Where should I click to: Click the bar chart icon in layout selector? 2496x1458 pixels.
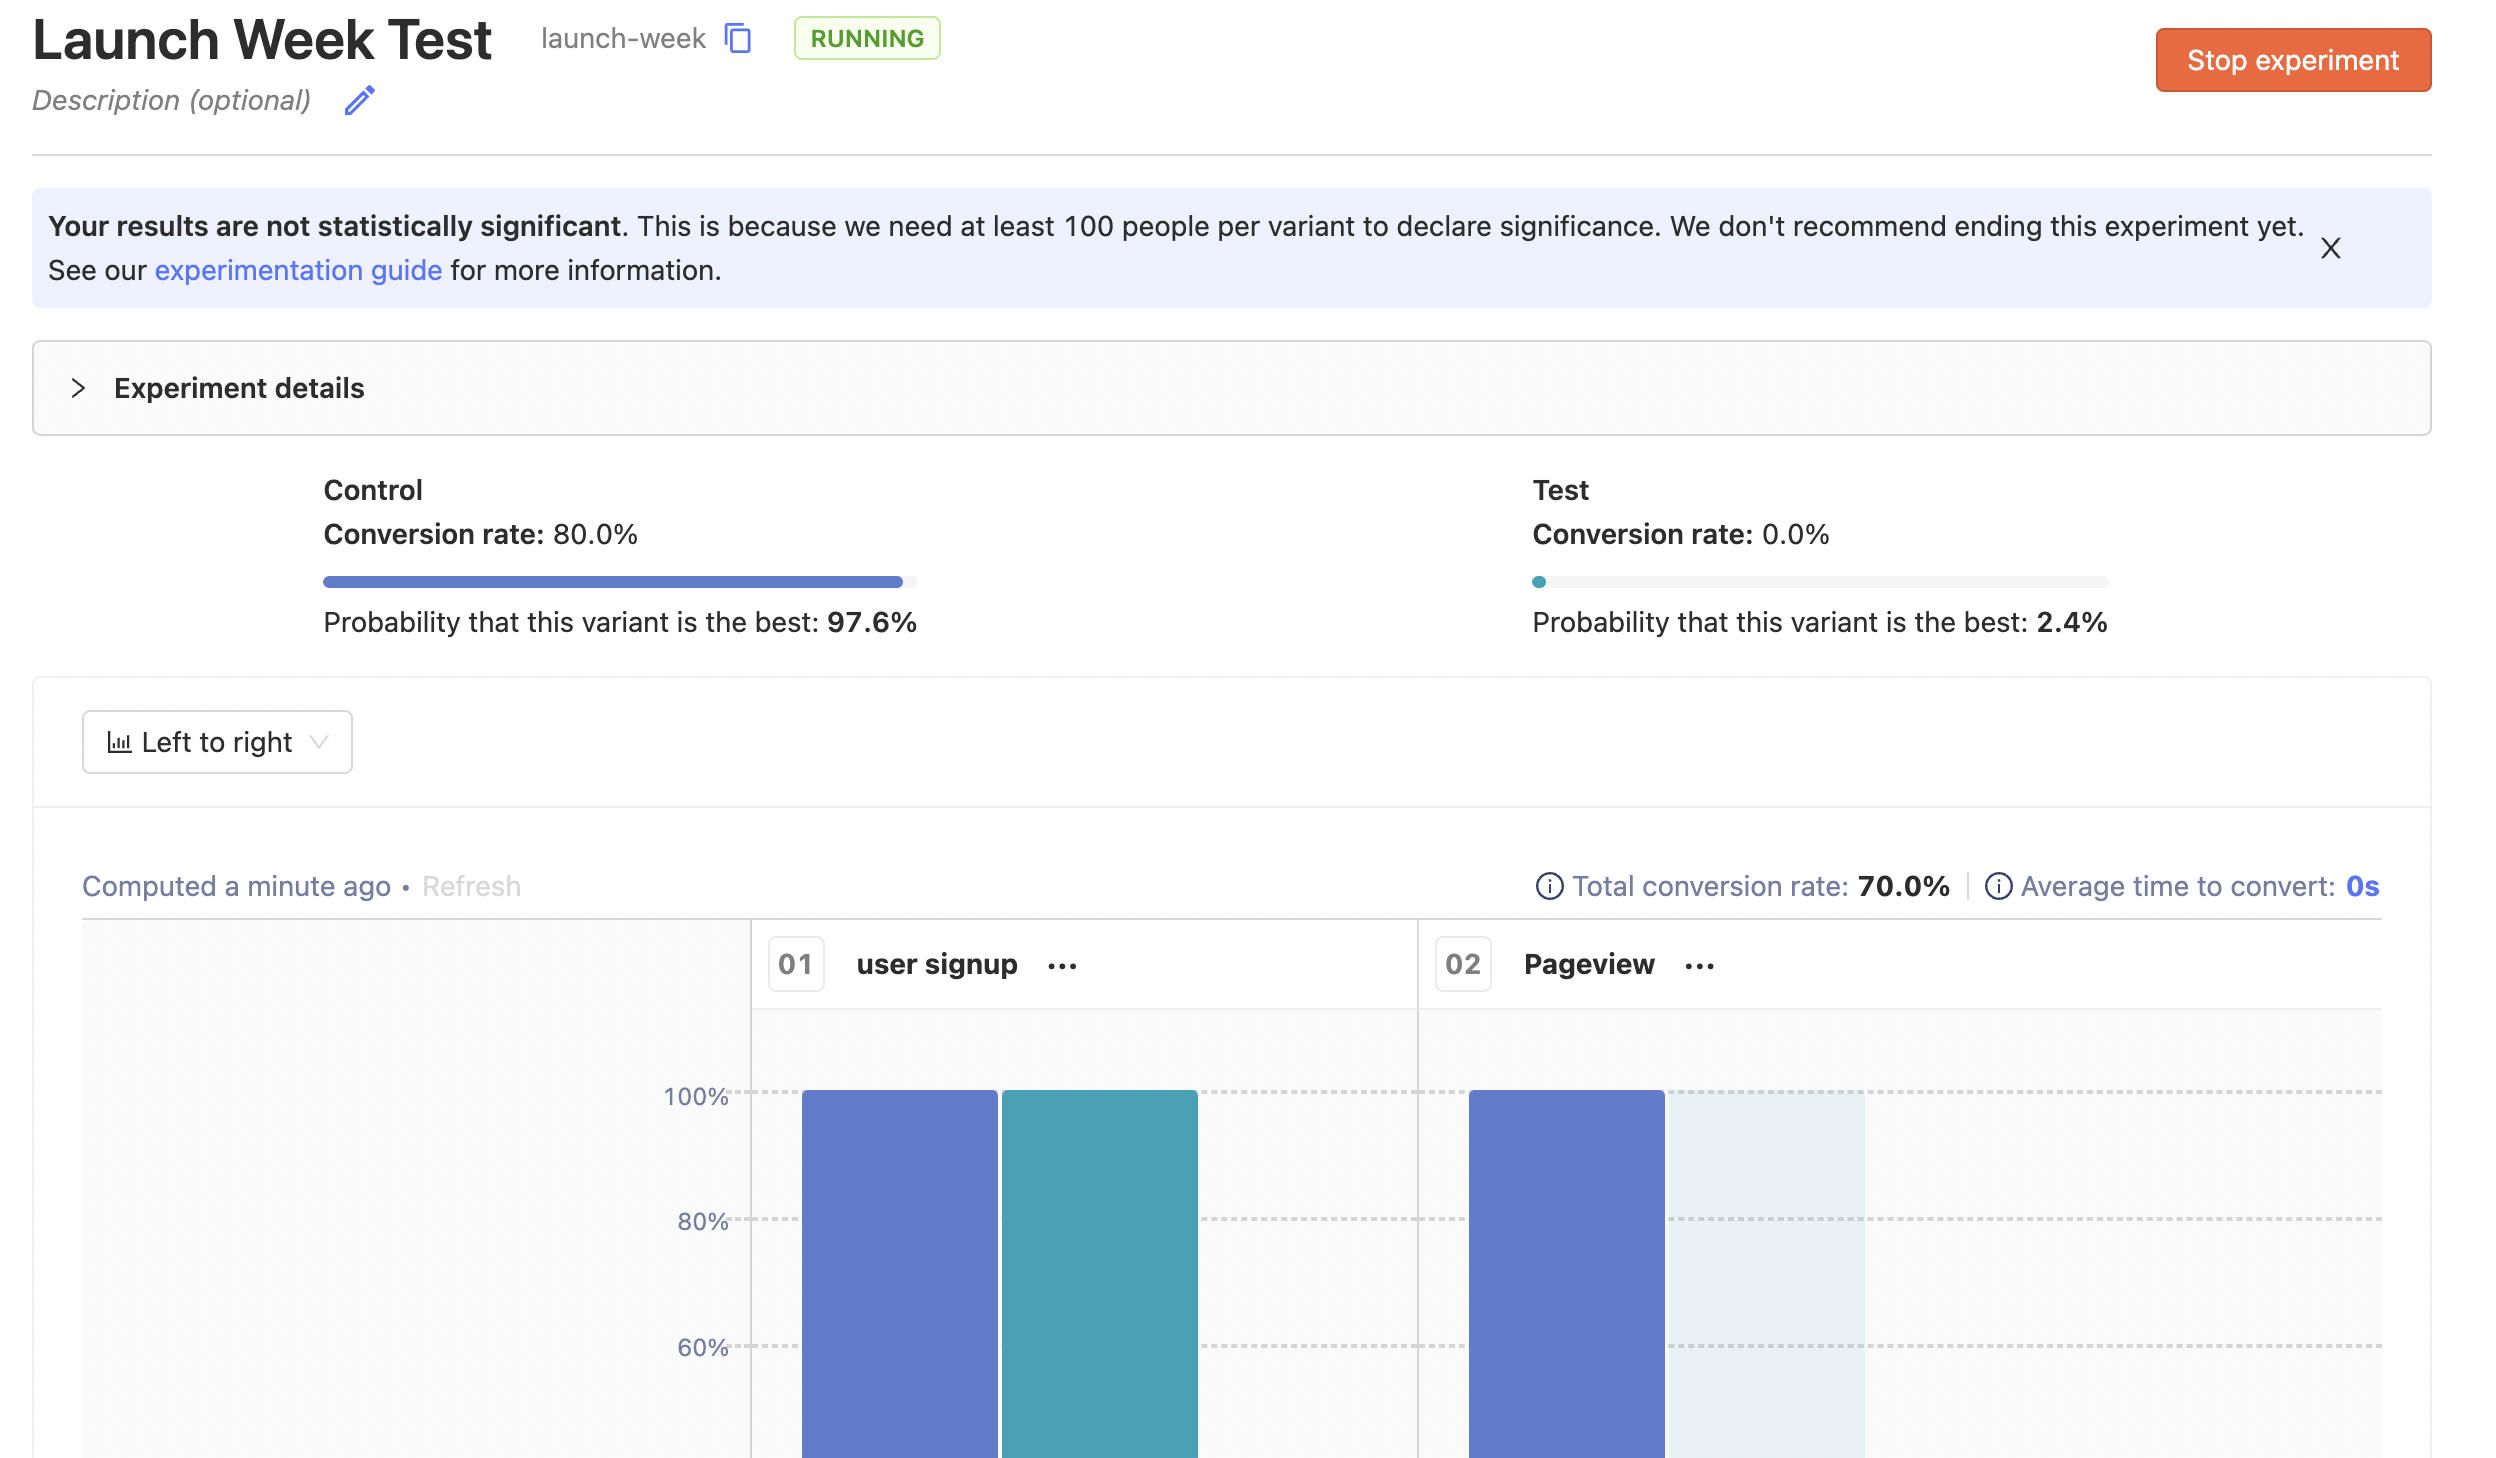[119, 742]
